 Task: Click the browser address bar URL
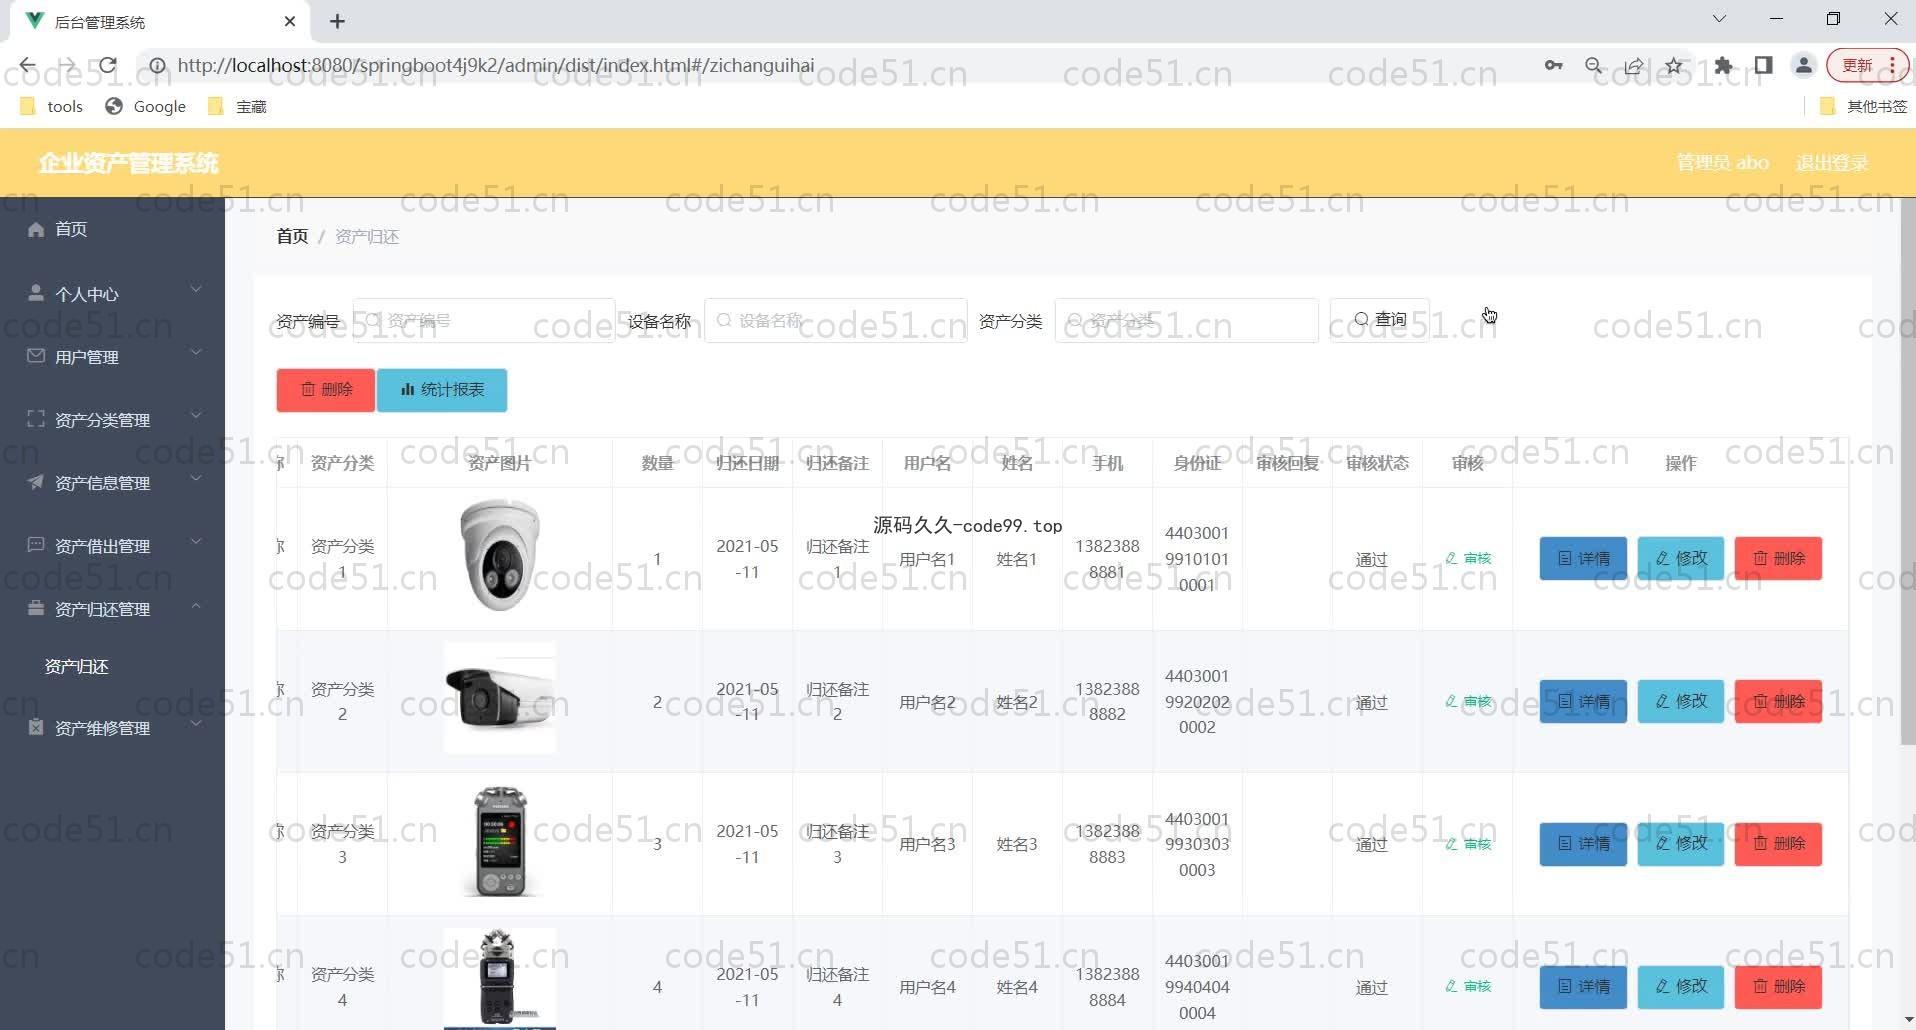[496, 66]
